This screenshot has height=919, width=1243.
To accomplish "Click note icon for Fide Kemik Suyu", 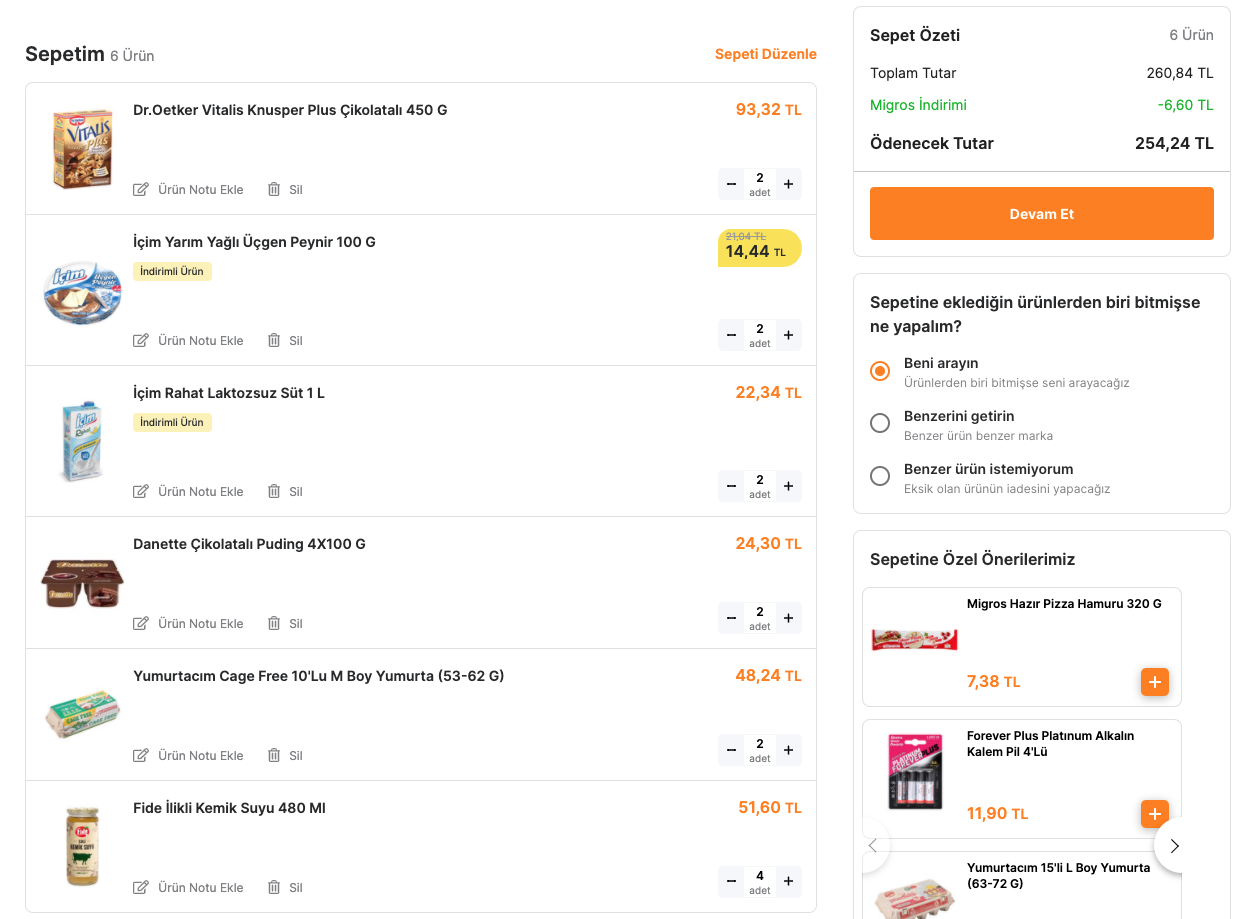I will (141, 887).
